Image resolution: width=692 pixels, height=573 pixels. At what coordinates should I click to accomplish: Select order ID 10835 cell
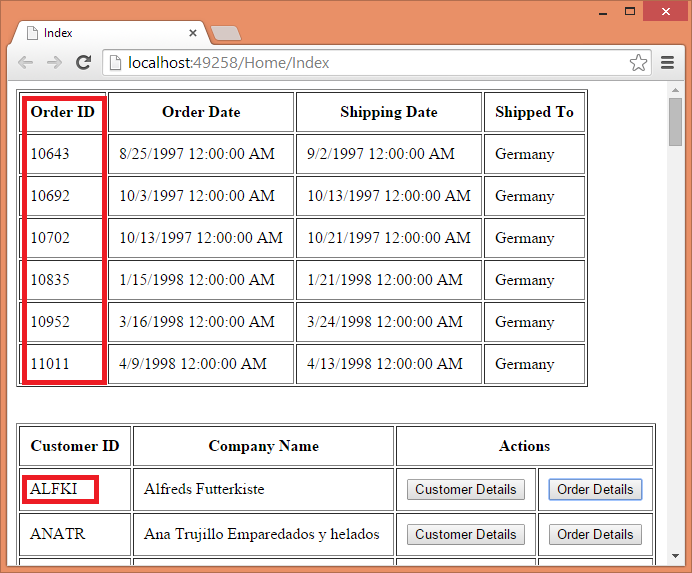click(x=63, y=280)
